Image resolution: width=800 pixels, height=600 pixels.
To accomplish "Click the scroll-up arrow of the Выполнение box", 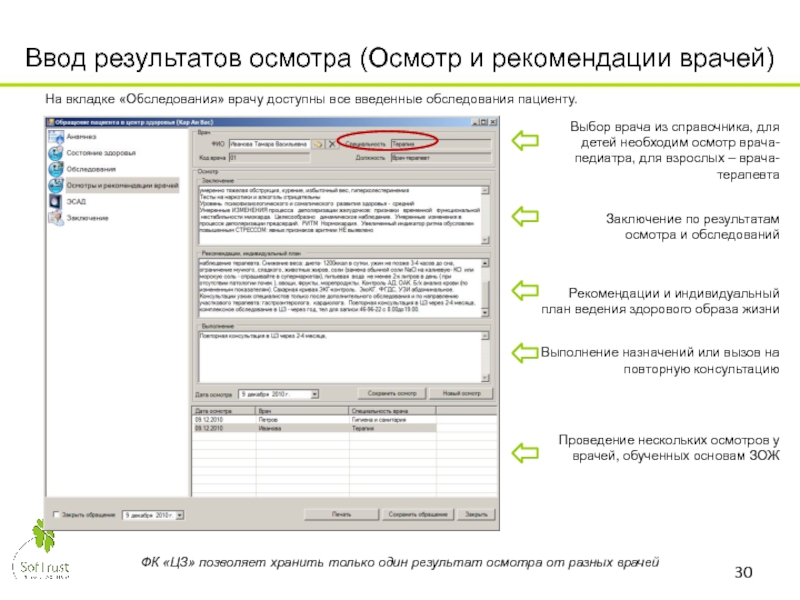I will coord(485,336).
